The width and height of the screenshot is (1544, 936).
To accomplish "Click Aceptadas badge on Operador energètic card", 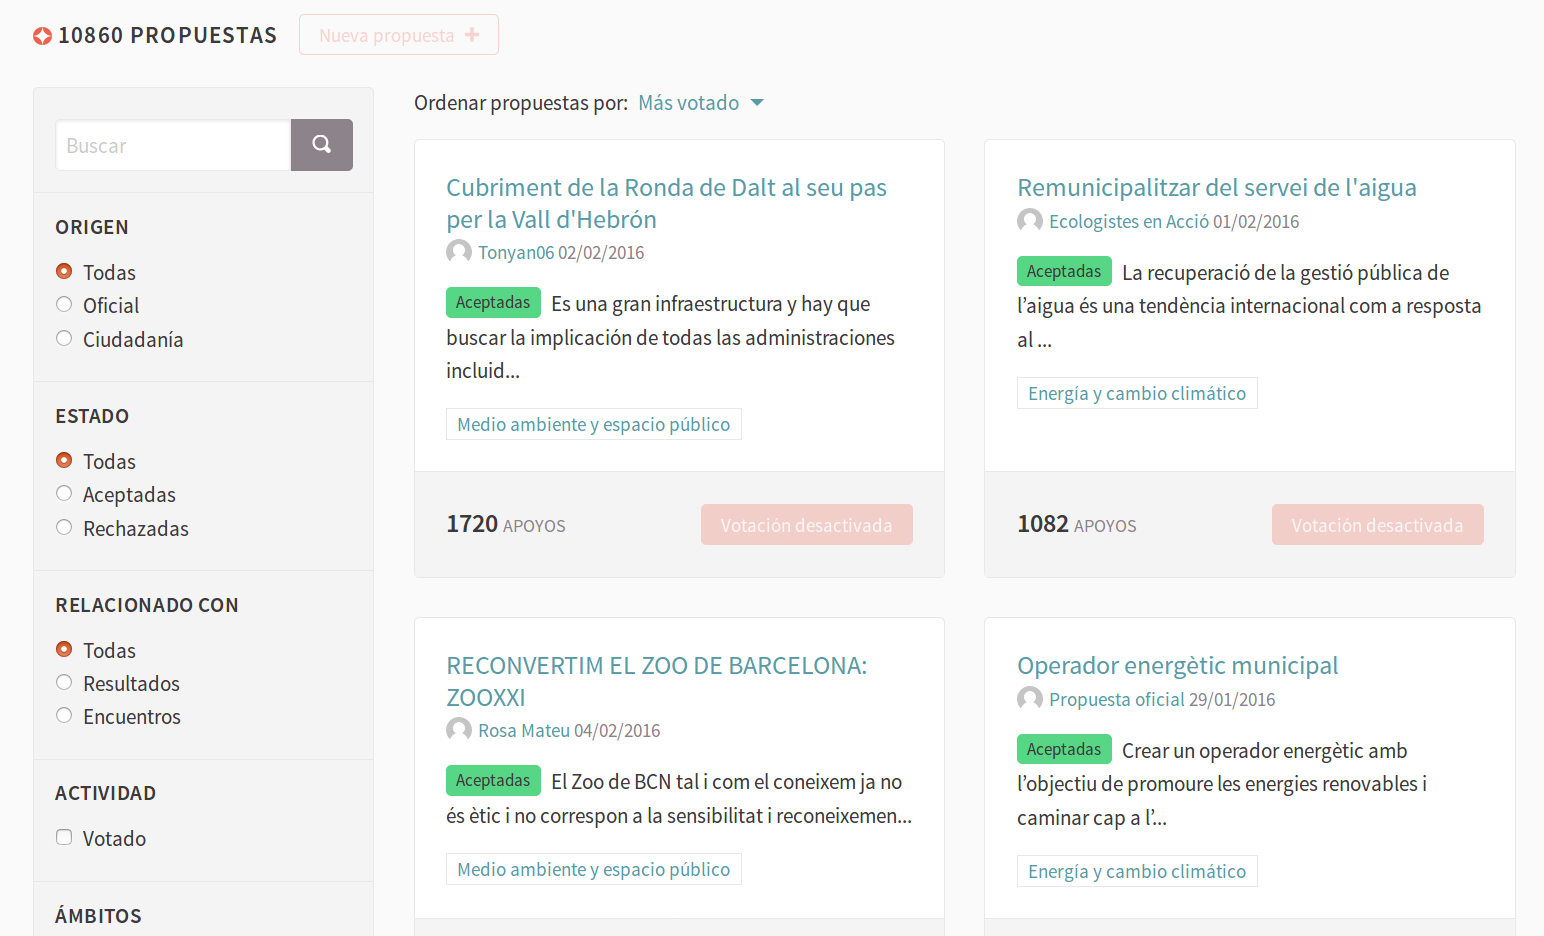I will (1064, 749).
